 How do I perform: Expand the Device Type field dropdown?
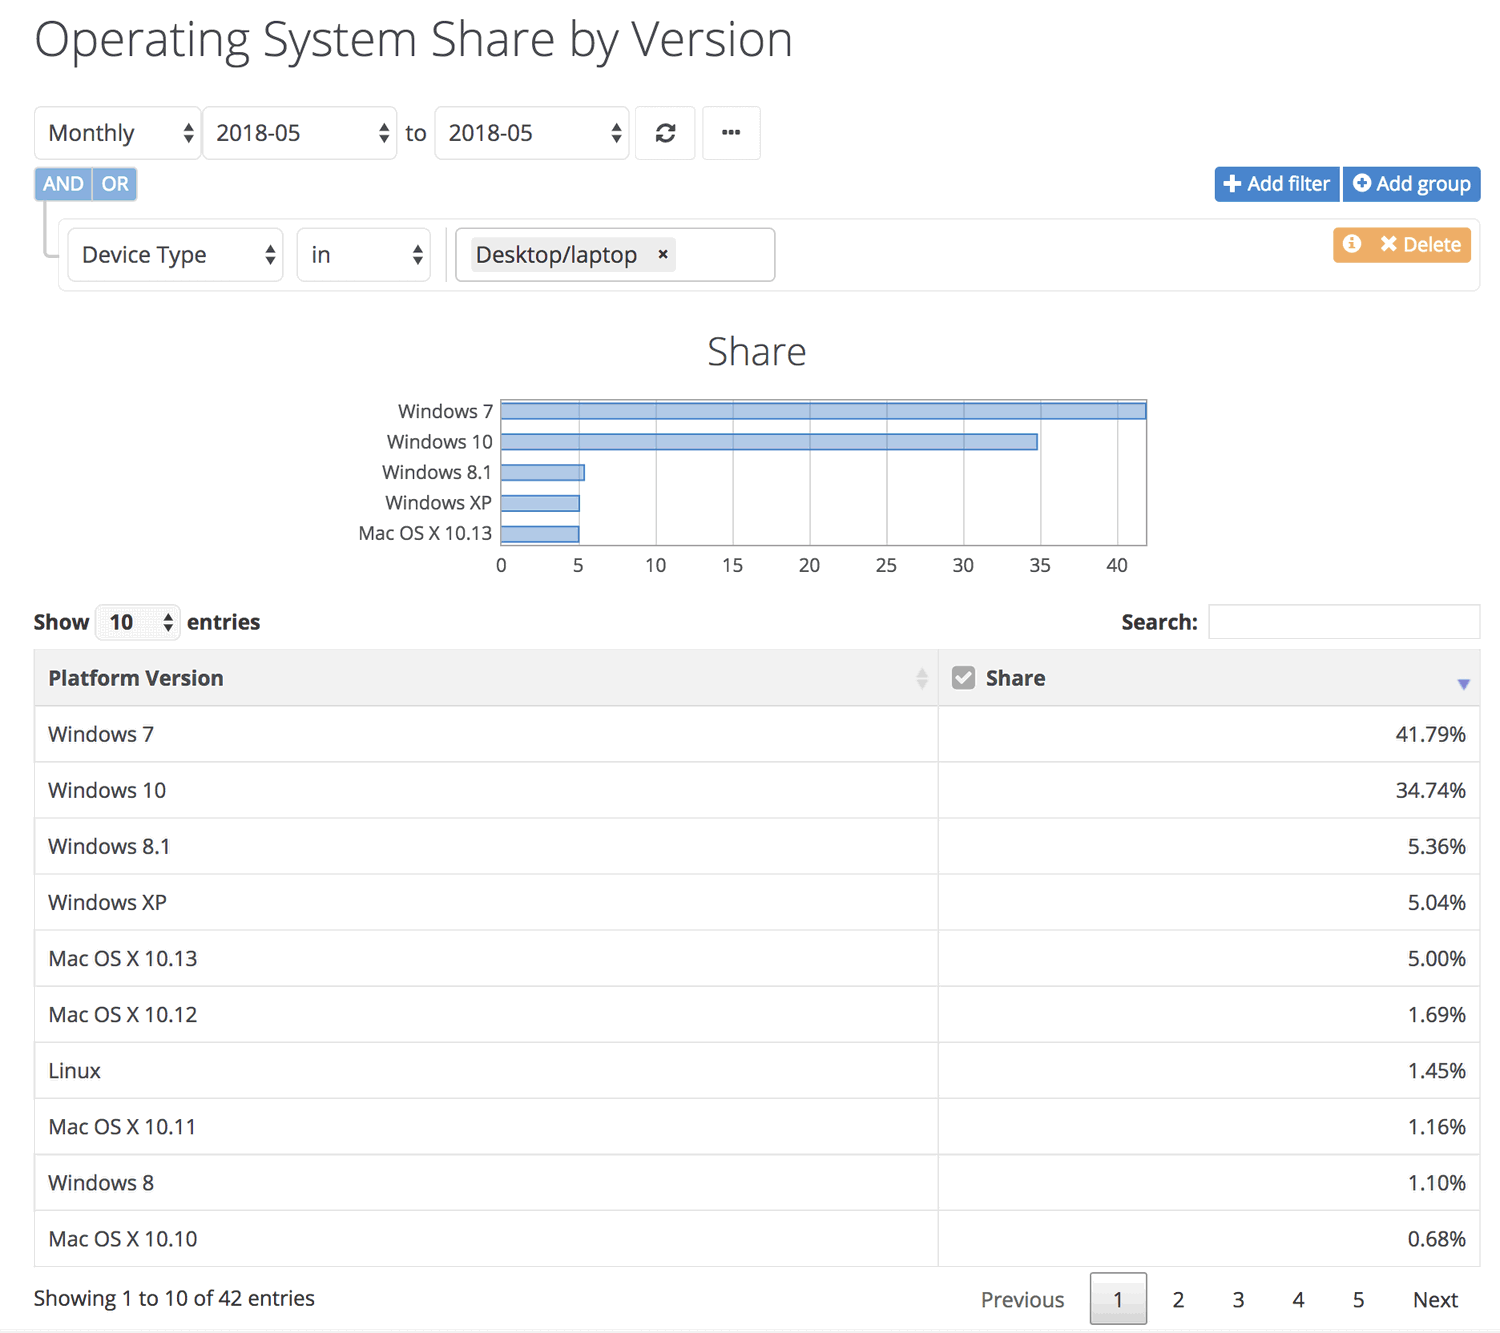click(176, 255)
